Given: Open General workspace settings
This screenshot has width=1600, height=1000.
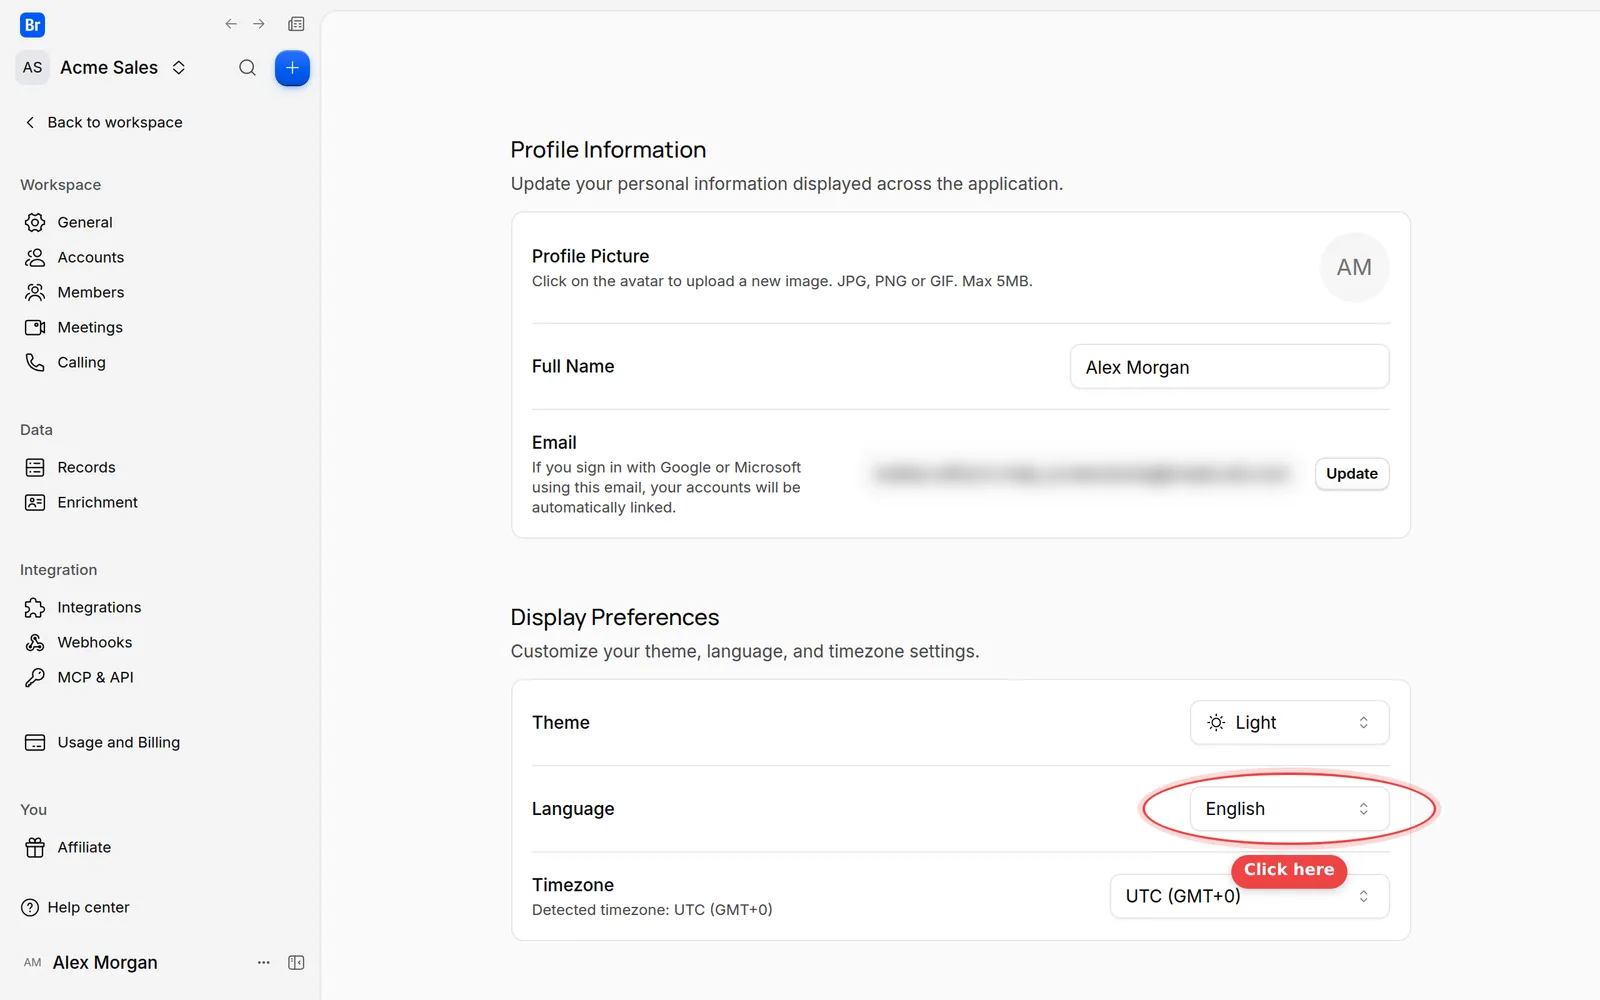Looking at the screenshot, I should point(85,222).
